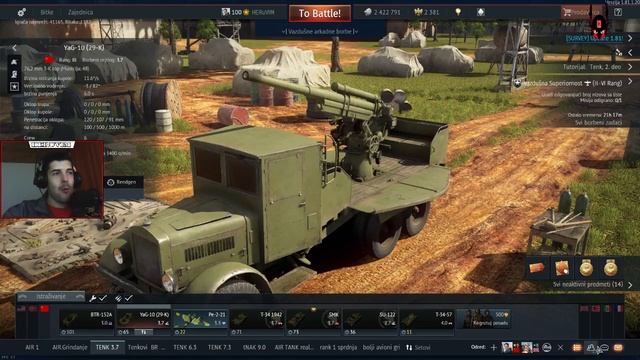The image size is (640, 360).
Task: Switch to TENK 7.3 preset tab
Action: (x=220, y=347)
